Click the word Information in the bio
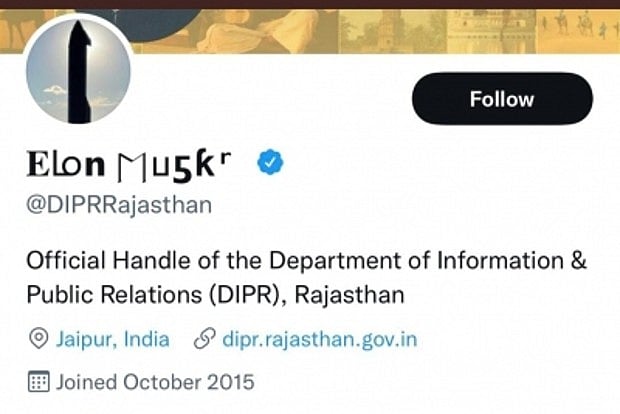The height and width of the screenshot is (414, 620). coord(497,262)
